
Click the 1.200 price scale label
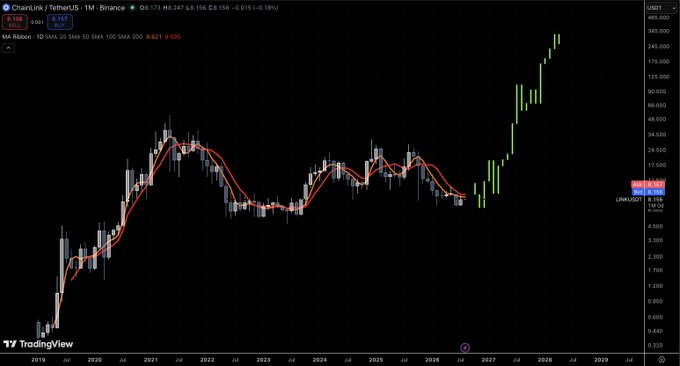[x=656, y=286]
